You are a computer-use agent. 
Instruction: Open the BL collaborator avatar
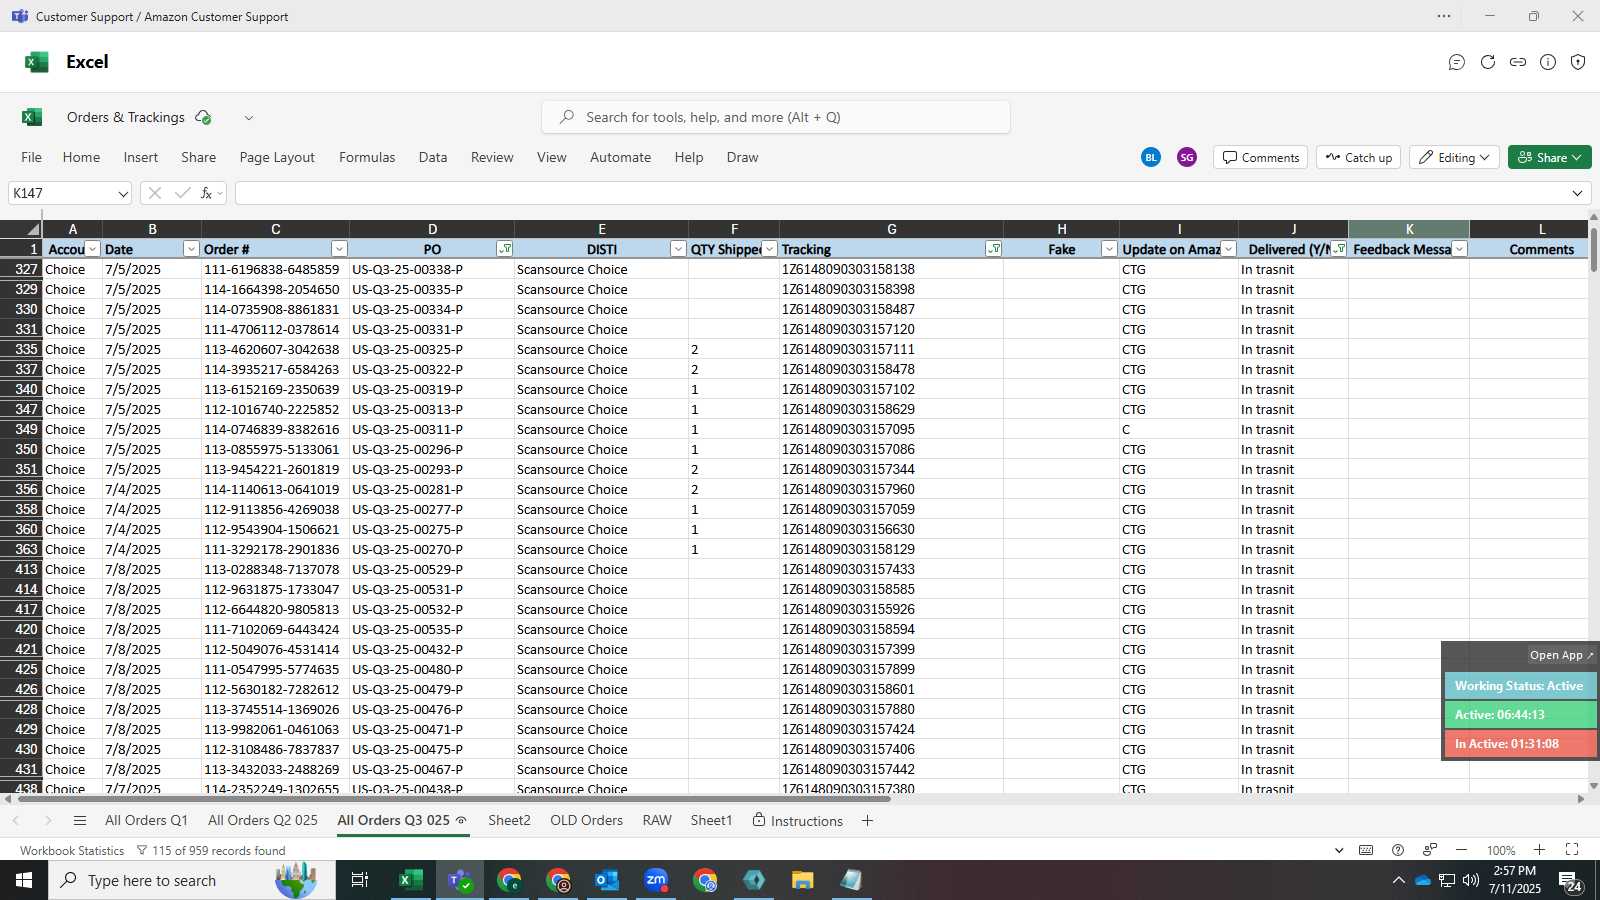(1151, 157)
